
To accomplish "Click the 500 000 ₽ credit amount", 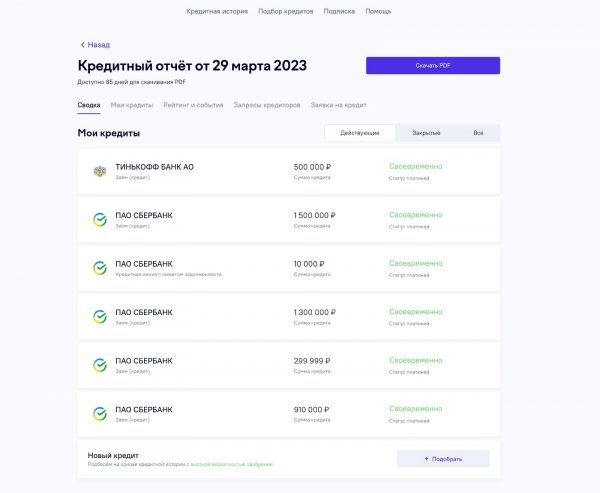I will 312,167.
